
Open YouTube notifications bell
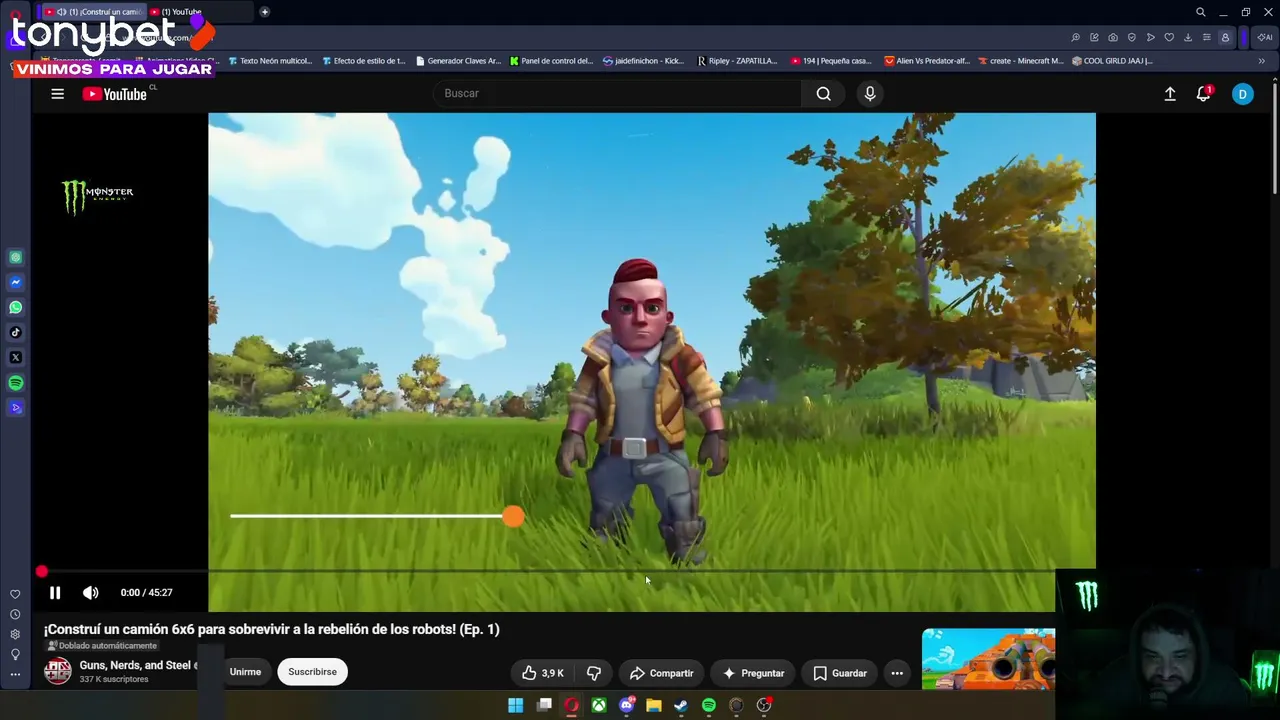pos(1204,93)
